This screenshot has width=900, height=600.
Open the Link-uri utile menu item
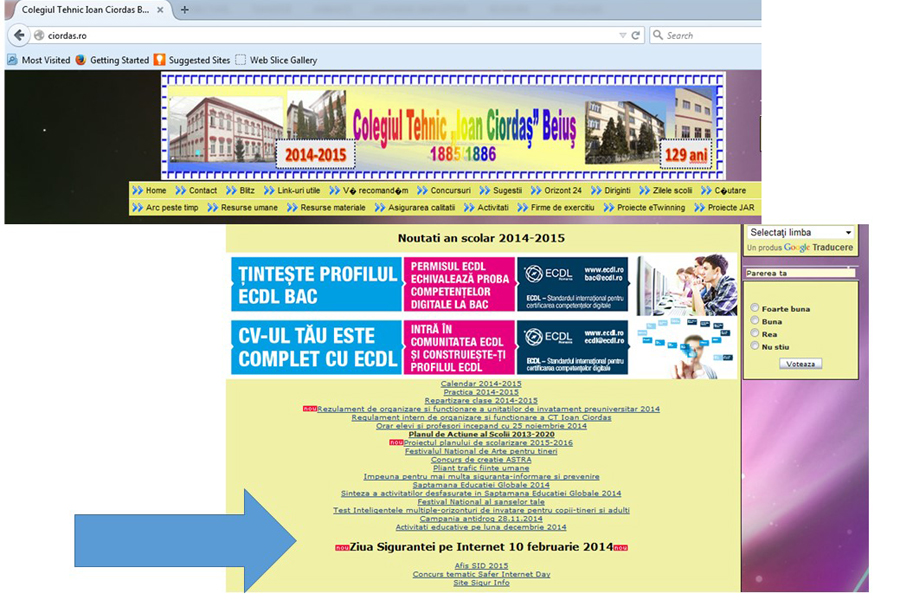pos(292,191)
